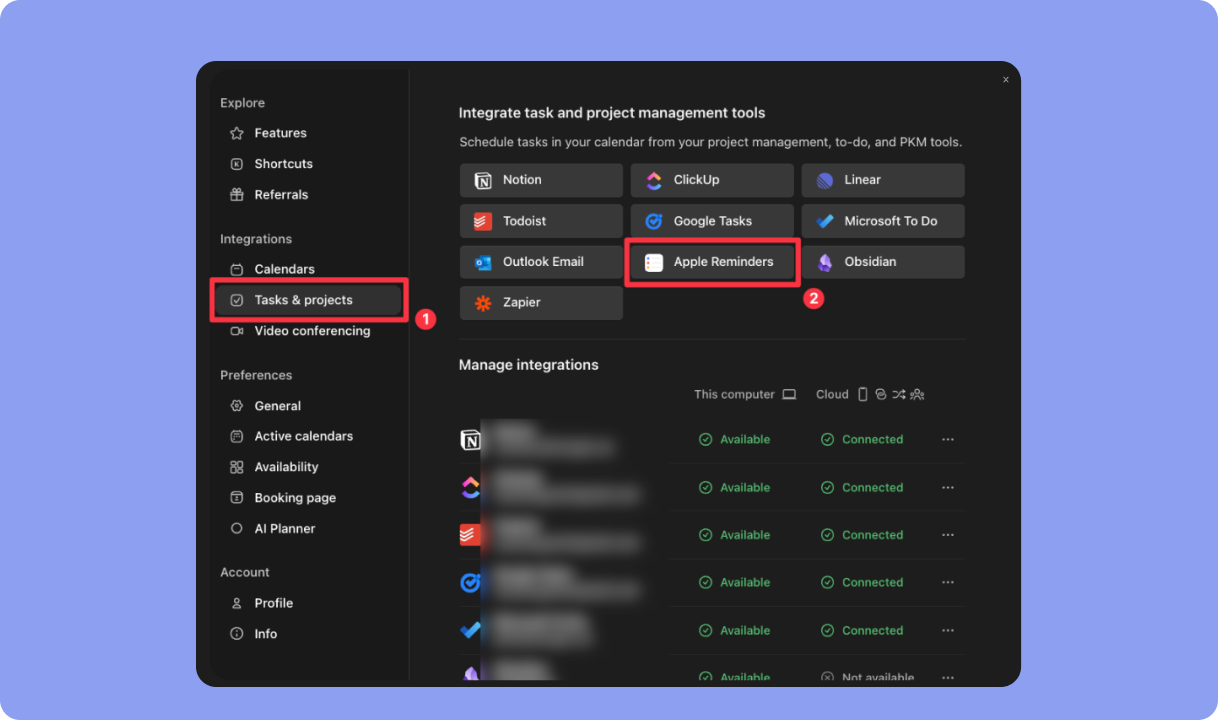
Task: Click Google Tasks logo in Manage integrations list
Action: 470,582
